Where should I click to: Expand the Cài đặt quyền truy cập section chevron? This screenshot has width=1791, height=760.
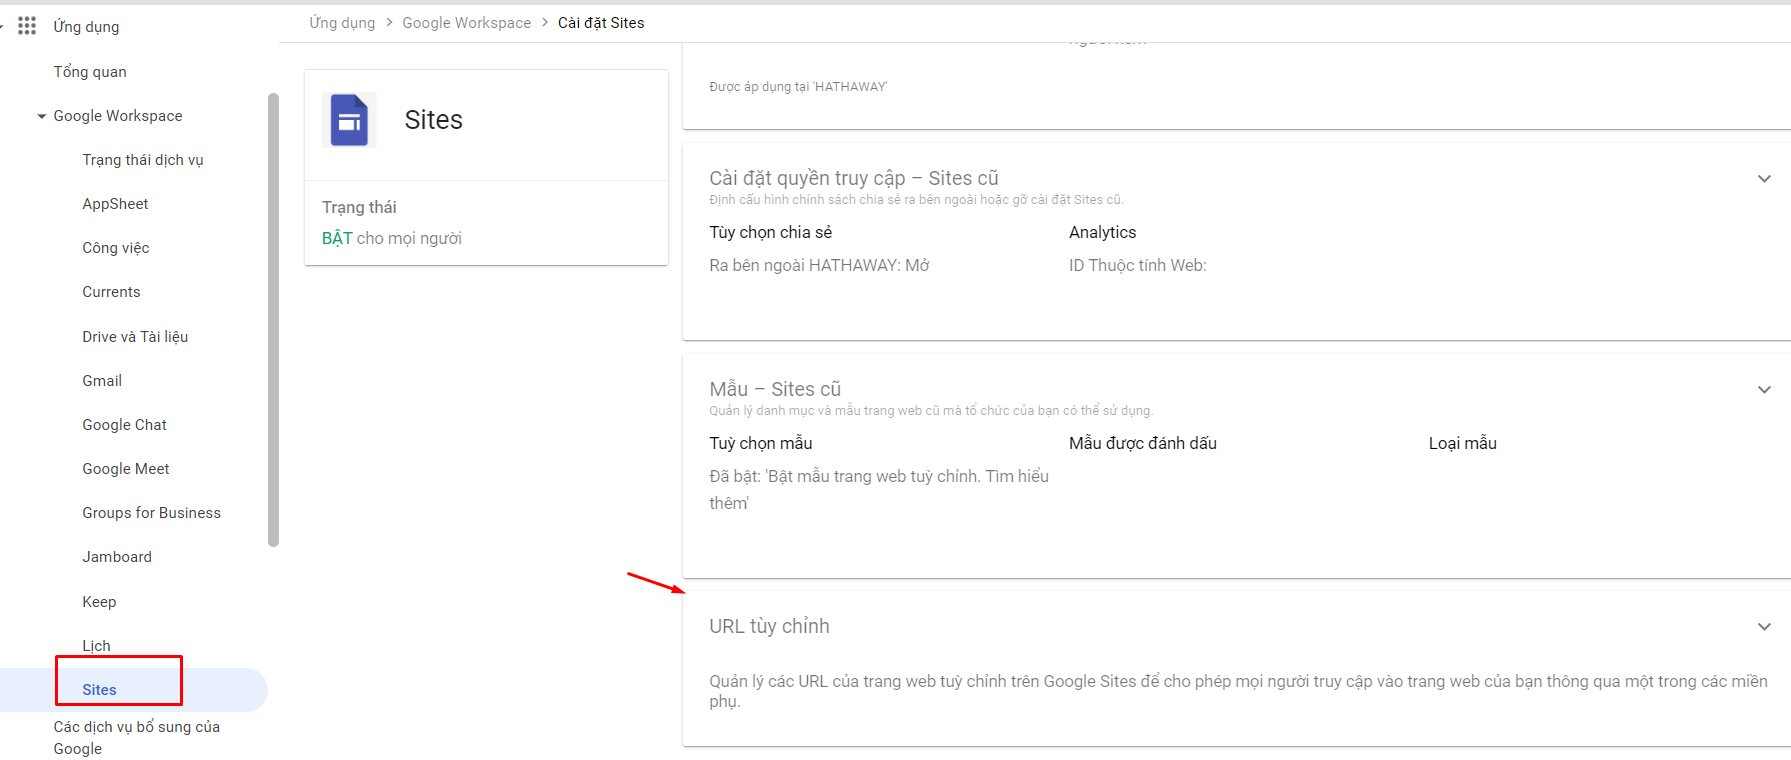(x=1764, y=178)
